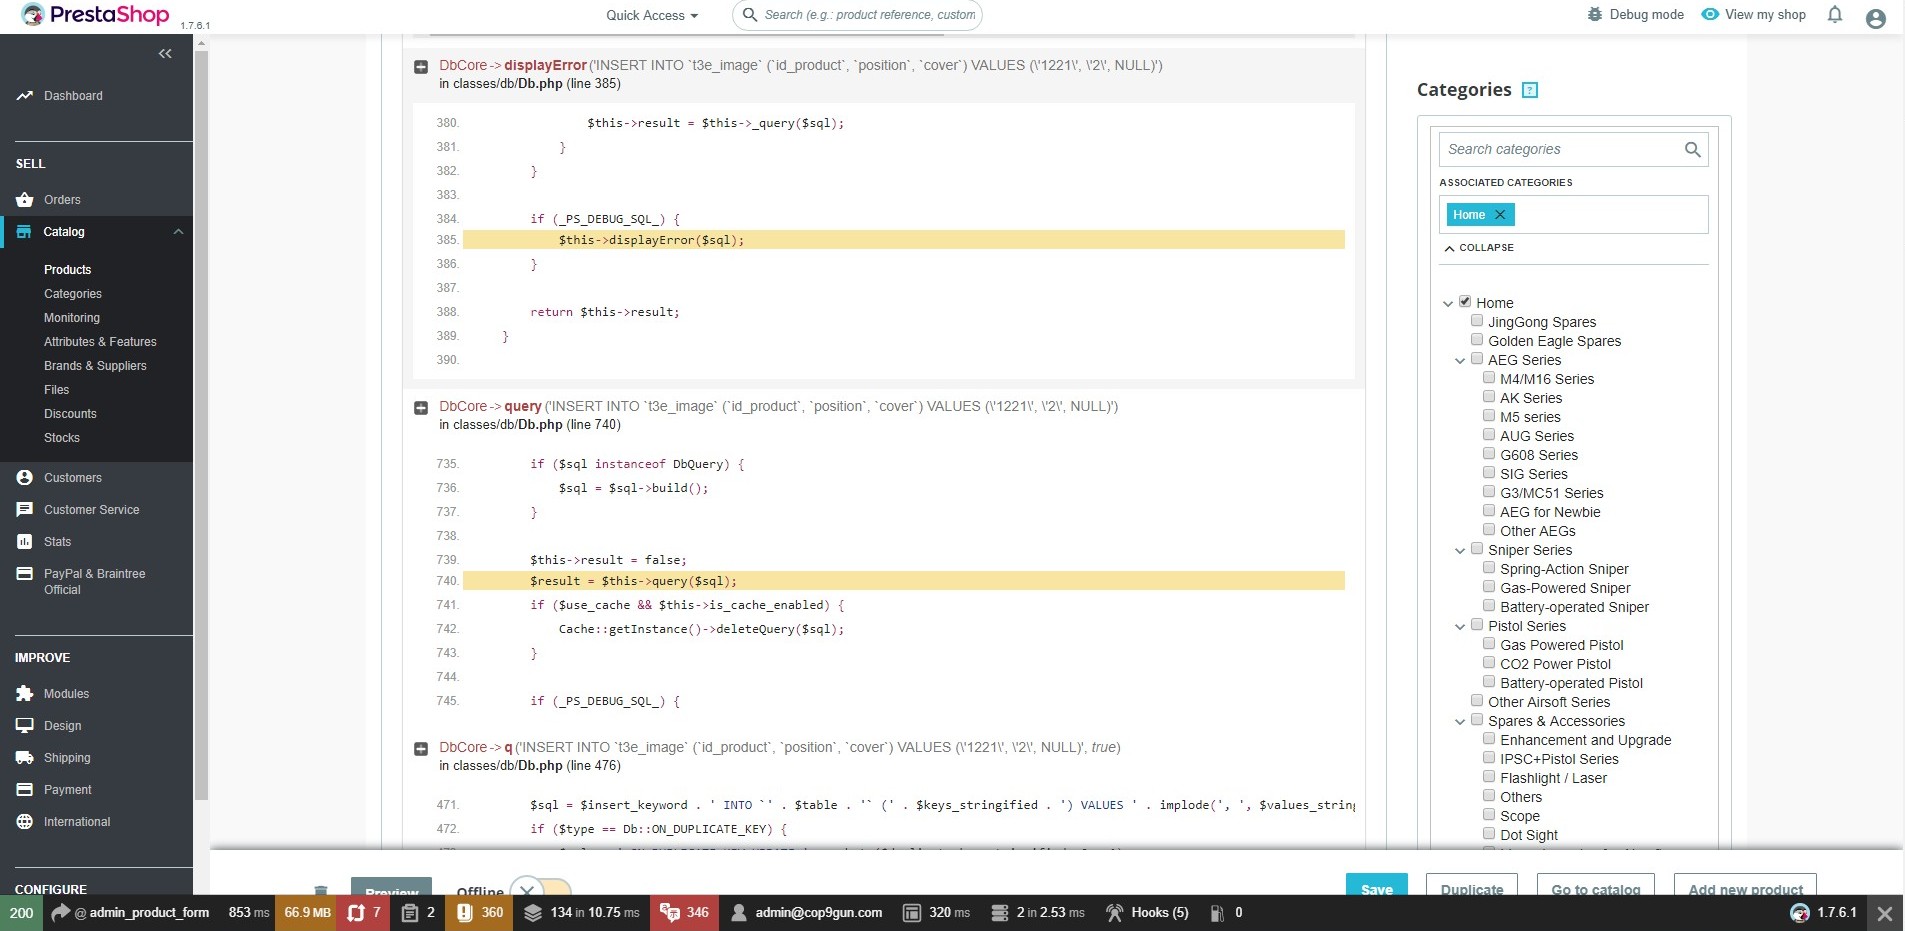Open the Quick Access dropdown
This screenshot has height=931, width=1905.
pos(651,15)
